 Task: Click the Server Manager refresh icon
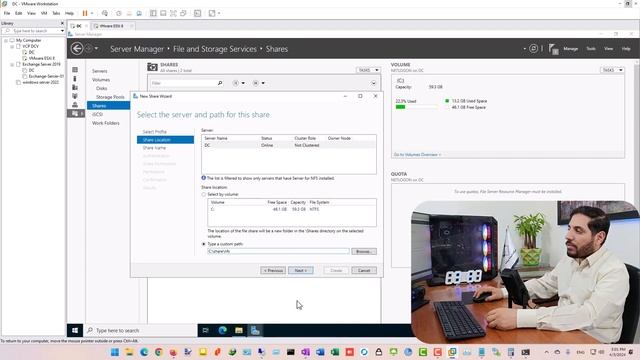[533, 49]
